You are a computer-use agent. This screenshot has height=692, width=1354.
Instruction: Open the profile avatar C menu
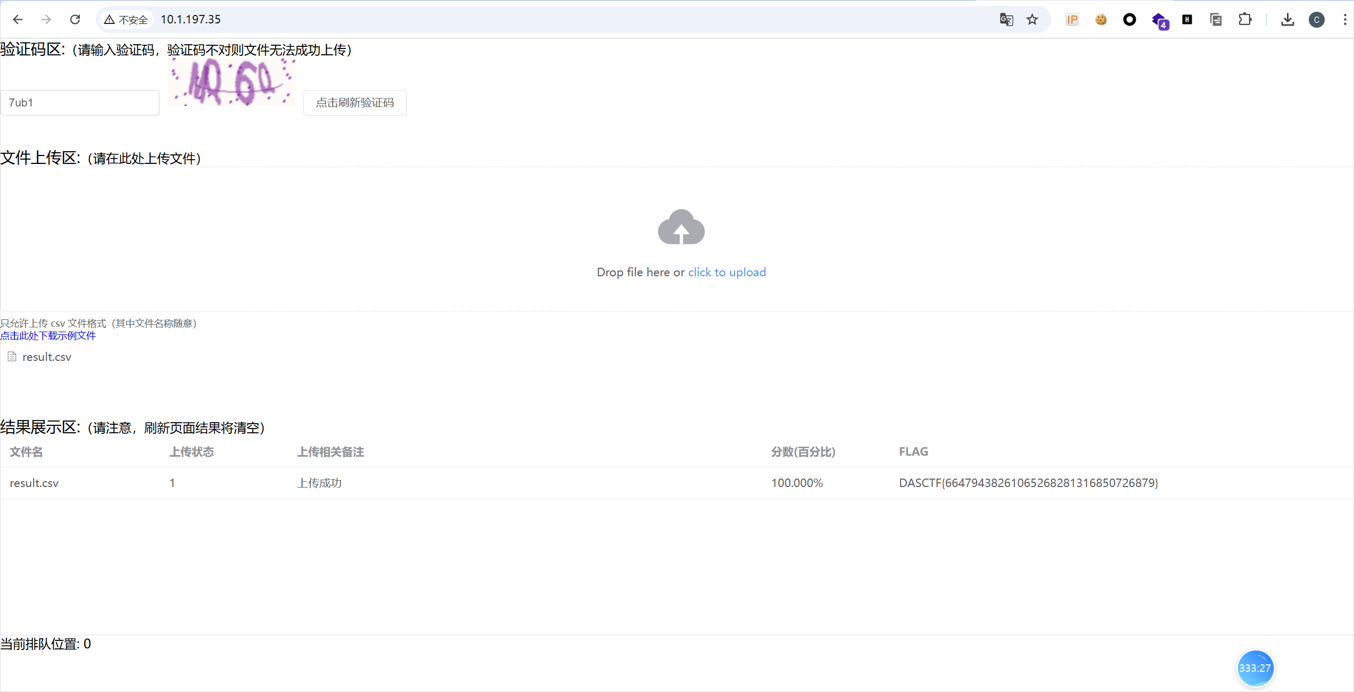pos(1316,20)
